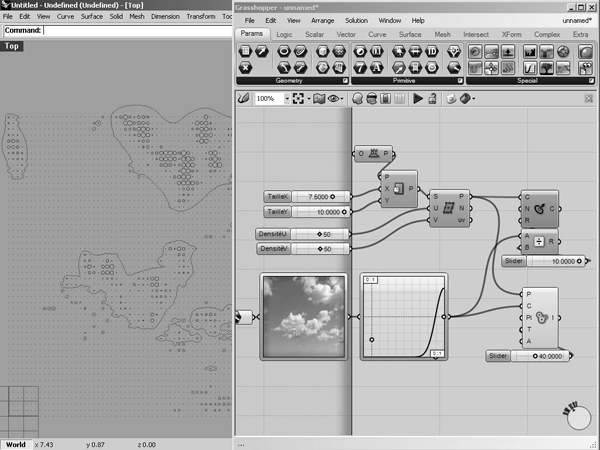
Task: Open dropdown arrow beside document preview settings icon
Action: 474,99
